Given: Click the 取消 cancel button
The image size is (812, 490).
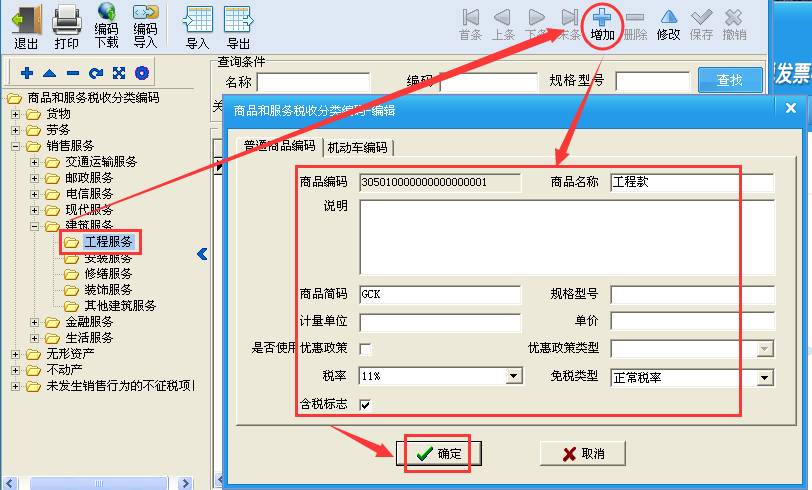Looking at the screenshot, I should [x=583, y=454].
